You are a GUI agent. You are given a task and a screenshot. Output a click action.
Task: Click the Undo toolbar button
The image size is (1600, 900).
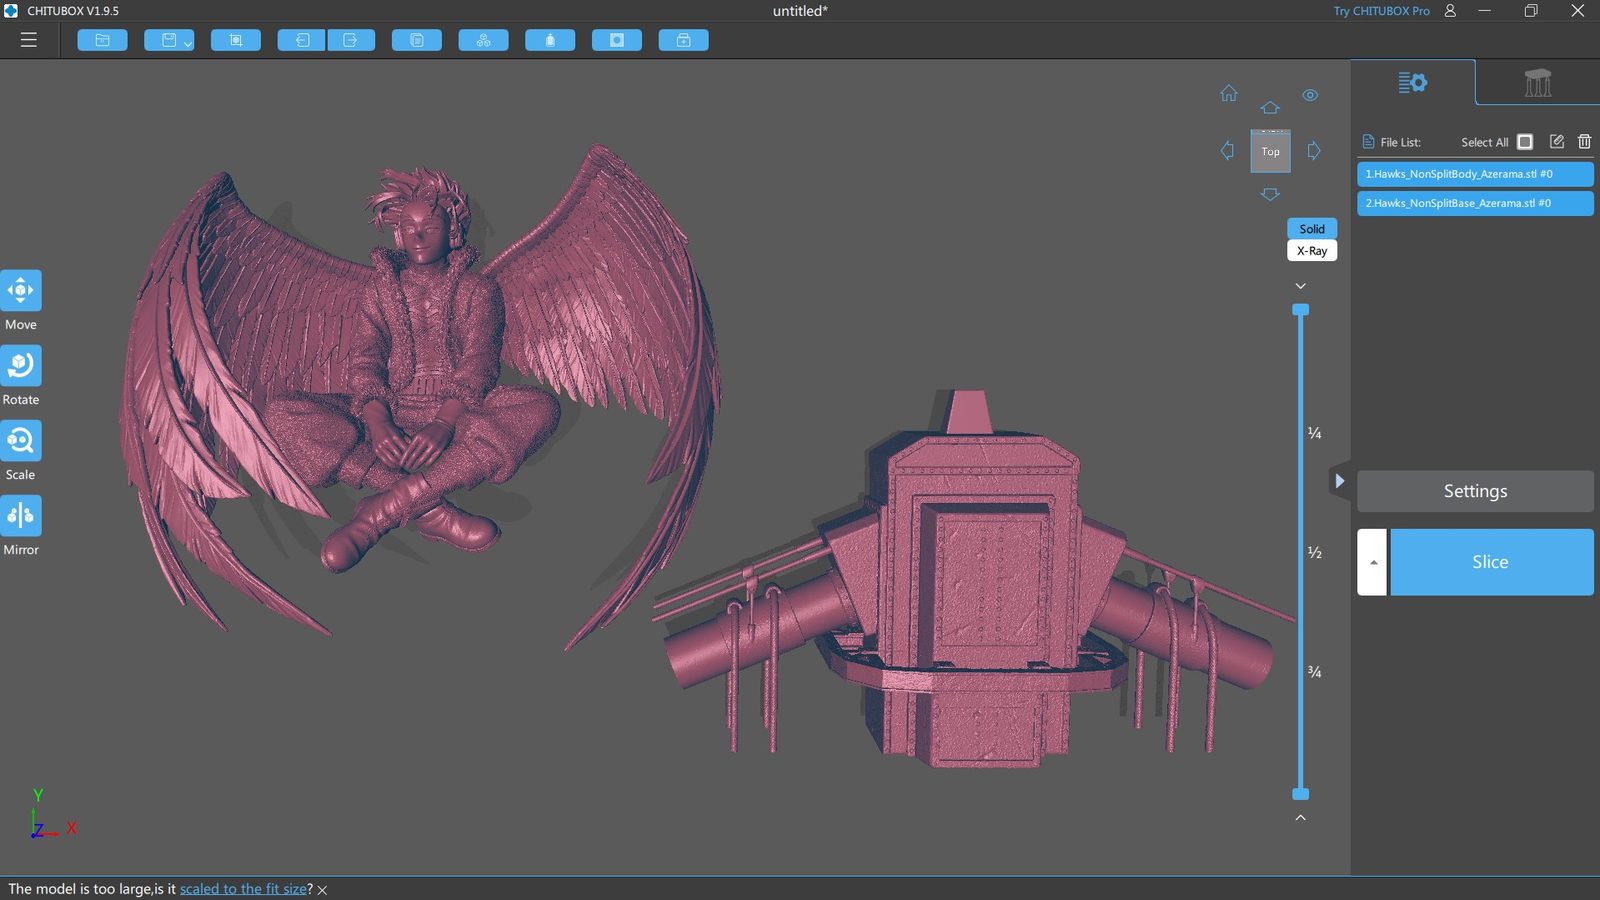(x=302, y=40)
